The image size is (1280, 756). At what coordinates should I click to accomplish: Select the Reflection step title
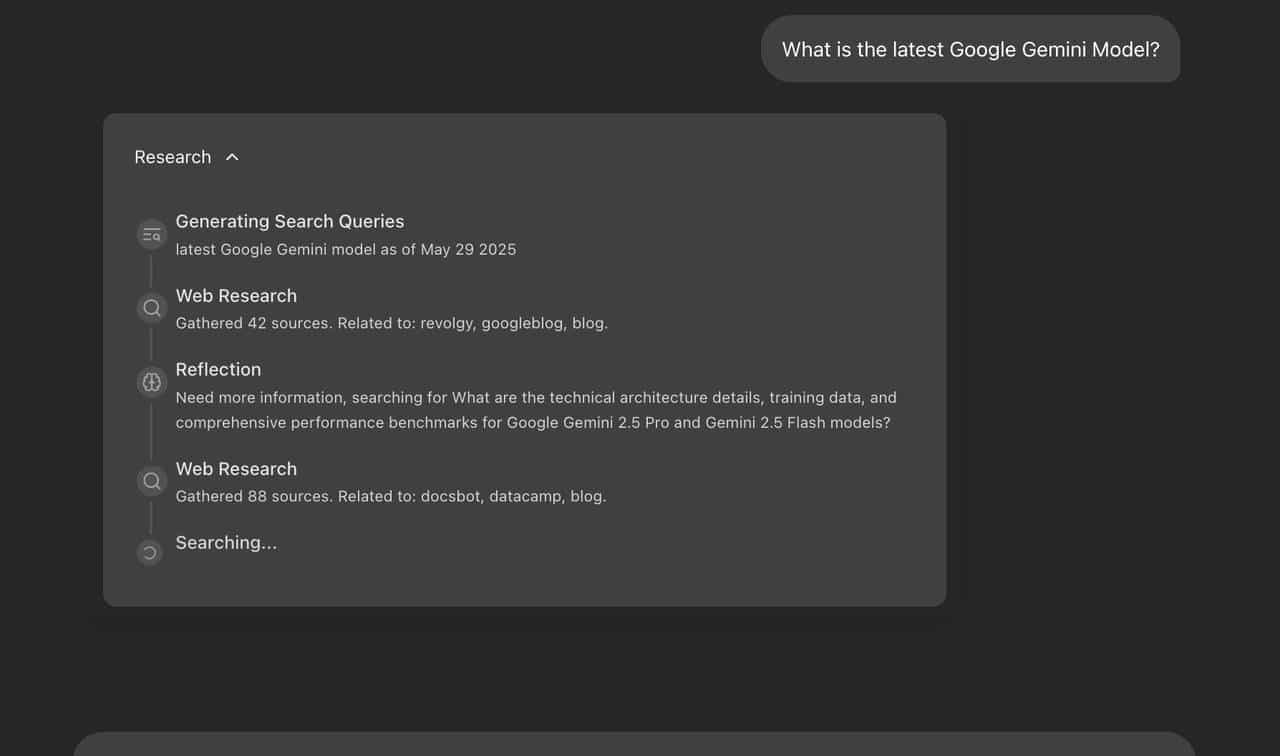218,370
